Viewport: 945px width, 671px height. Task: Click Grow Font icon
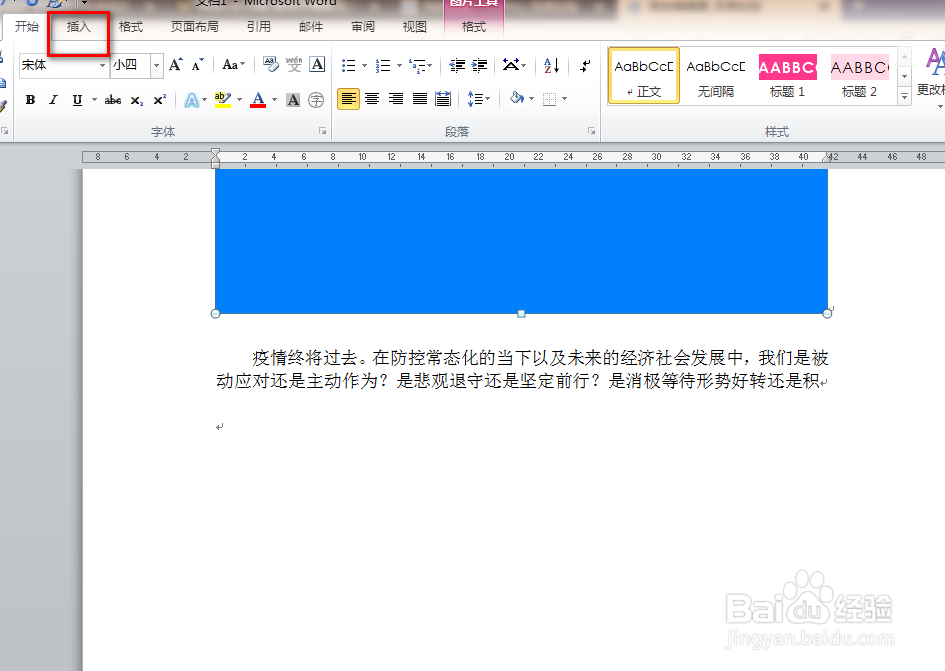pyautogui.click(x=175, y=65)
